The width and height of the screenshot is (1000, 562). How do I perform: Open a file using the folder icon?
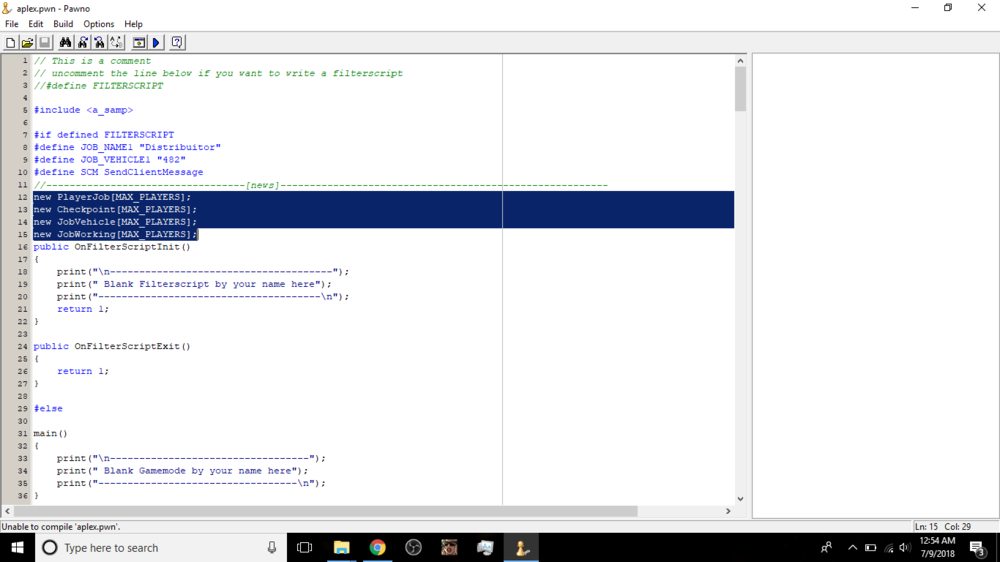click(27, 43)
